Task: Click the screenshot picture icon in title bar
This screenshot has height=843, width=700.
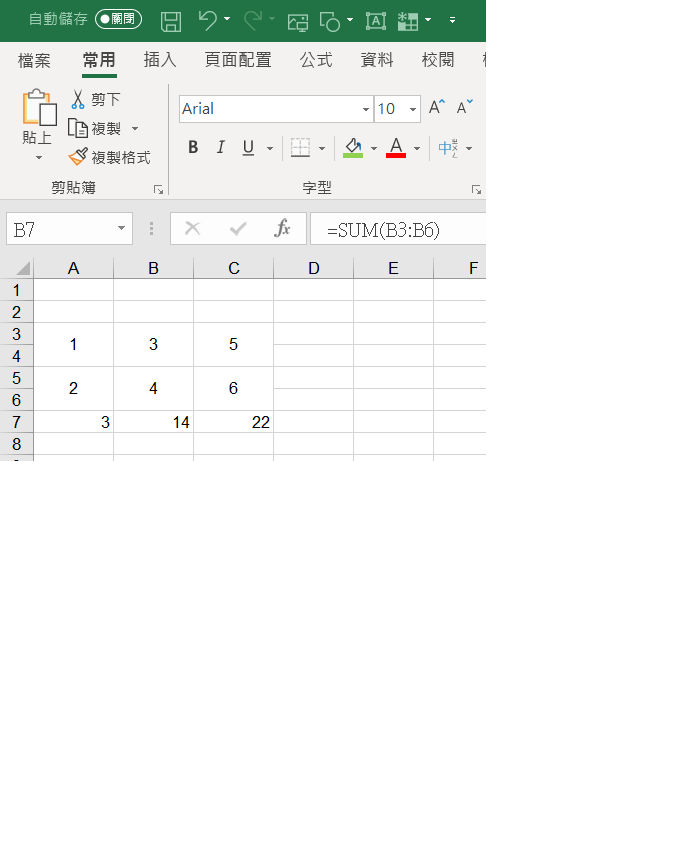Action: coord(298,22)
